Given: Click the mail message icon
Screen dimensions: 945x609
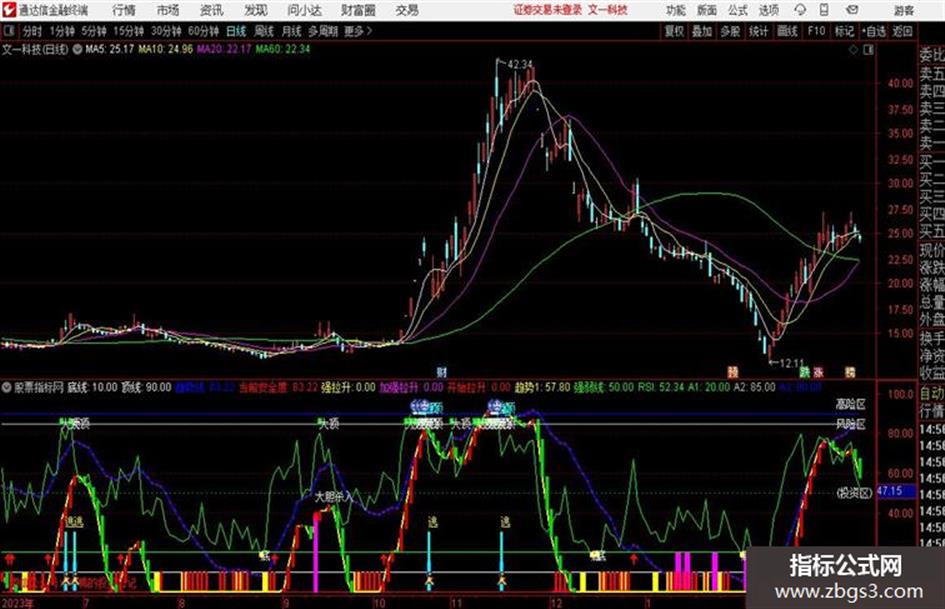Looking at the screenshot, I should click(852, 10).
